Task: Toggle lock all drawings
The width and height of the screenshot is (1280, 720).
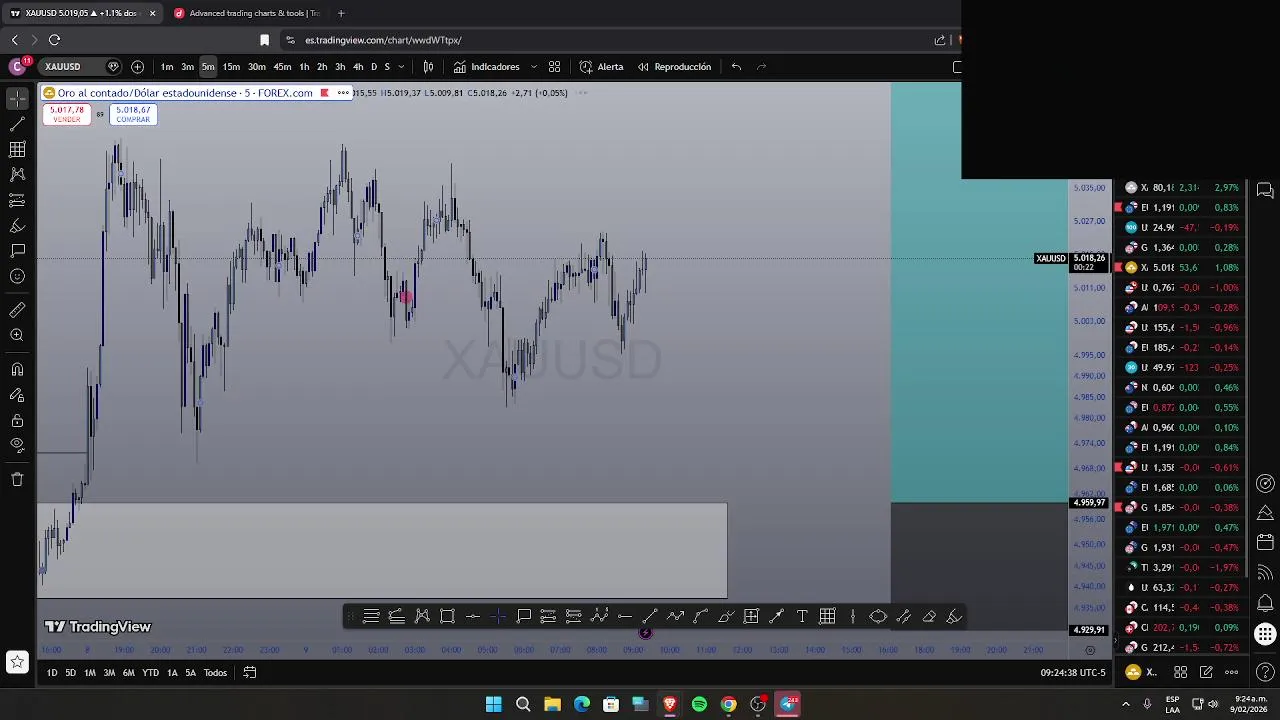Action: point(17,420)
